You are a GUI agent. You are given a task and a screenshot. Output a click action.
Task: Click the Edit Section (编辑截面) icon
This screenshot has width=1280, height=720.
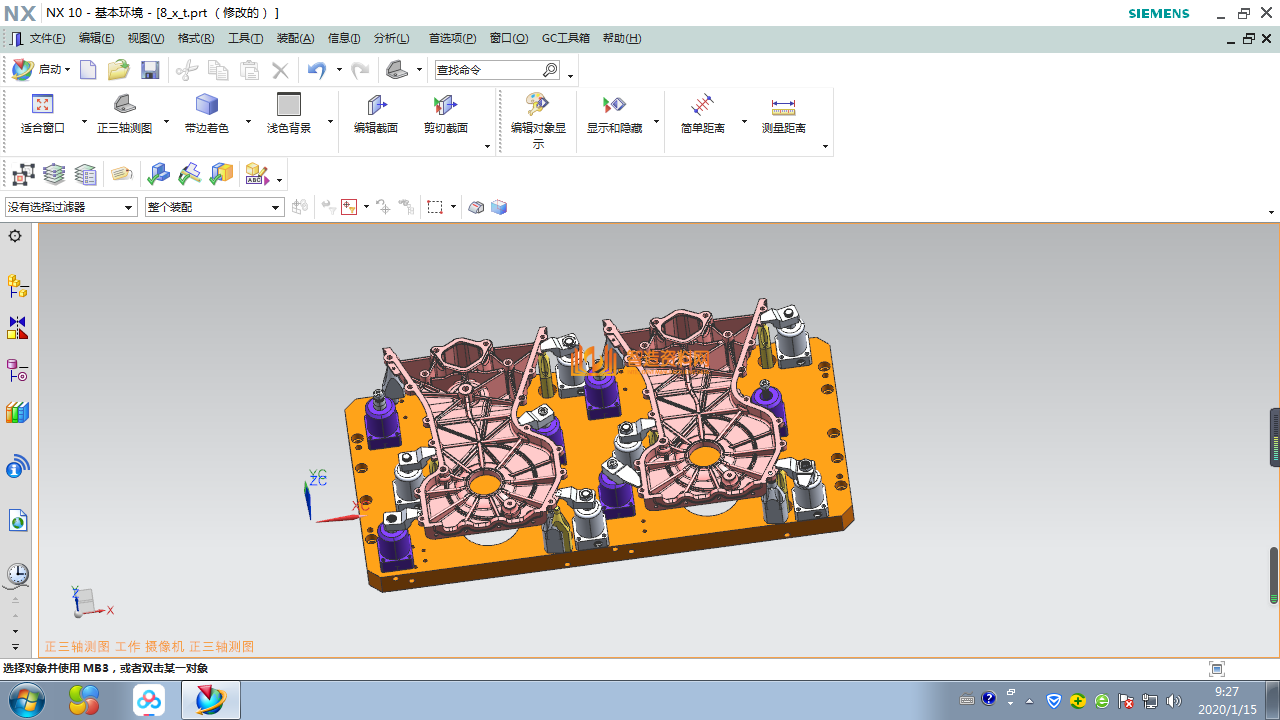(x=376, y=105)
